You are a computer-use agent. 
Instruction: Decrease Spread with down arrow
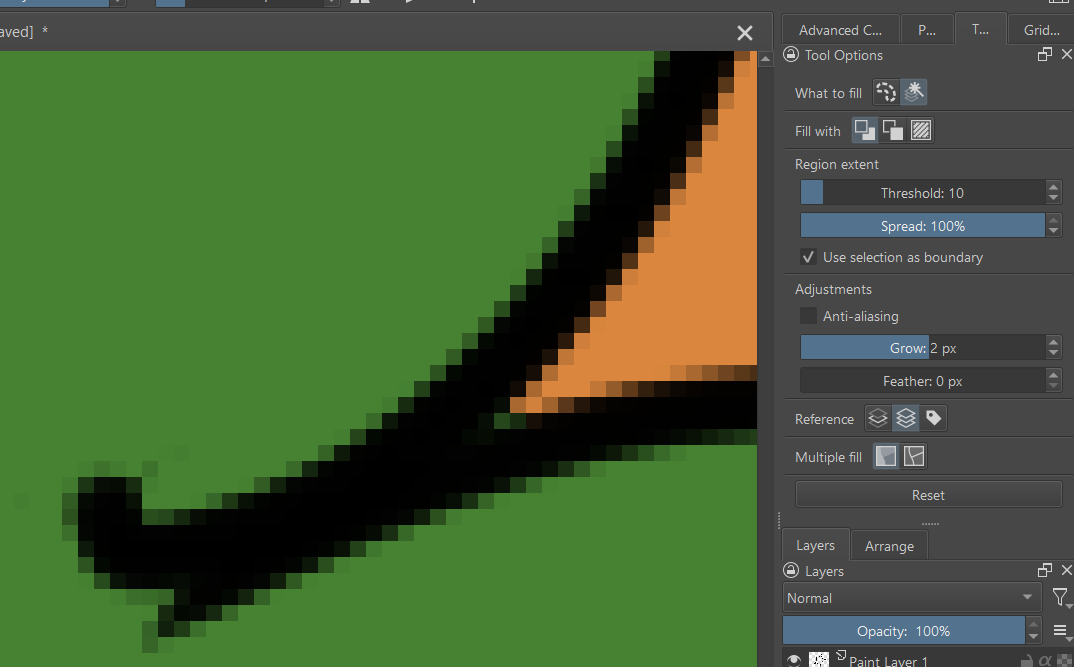(x=1053, y=231)
